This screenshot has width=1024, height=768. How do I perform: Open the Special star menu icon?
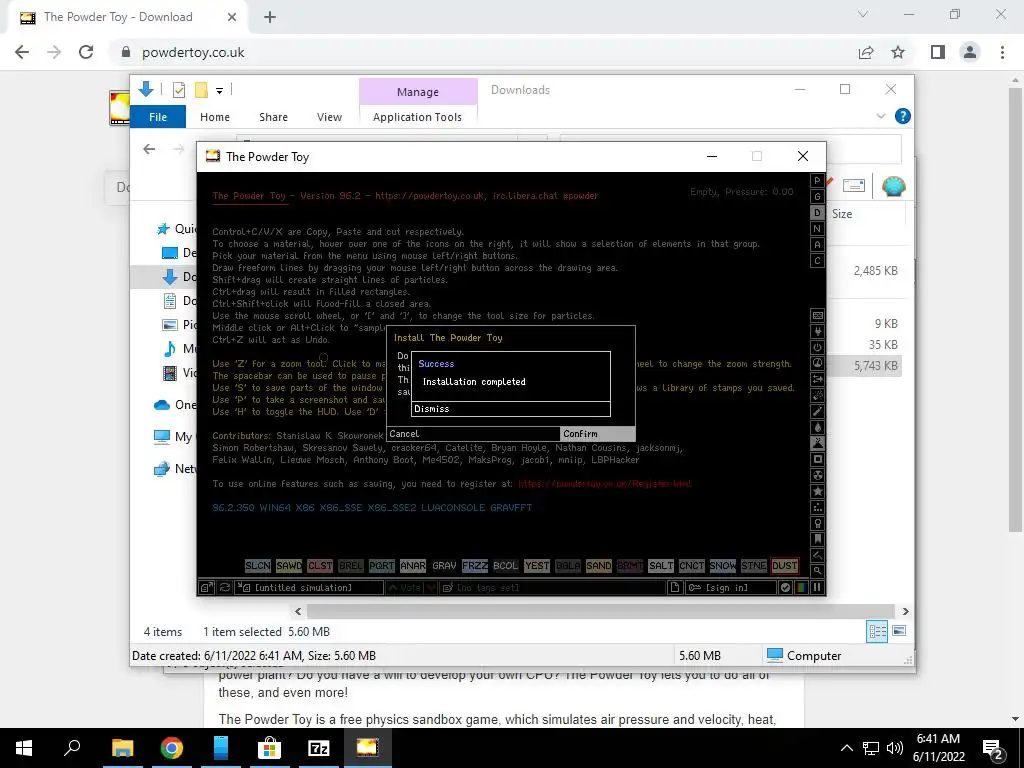coord(817,491)
